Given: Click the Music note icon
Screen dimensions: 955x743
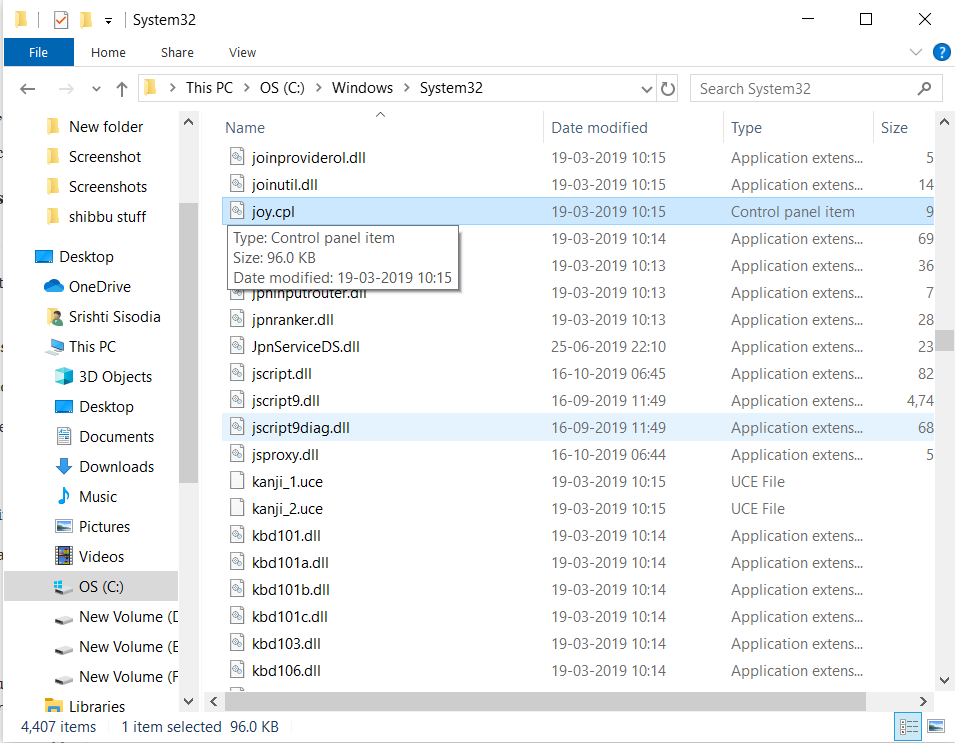Looking at the screenshot, I should 63,496.
